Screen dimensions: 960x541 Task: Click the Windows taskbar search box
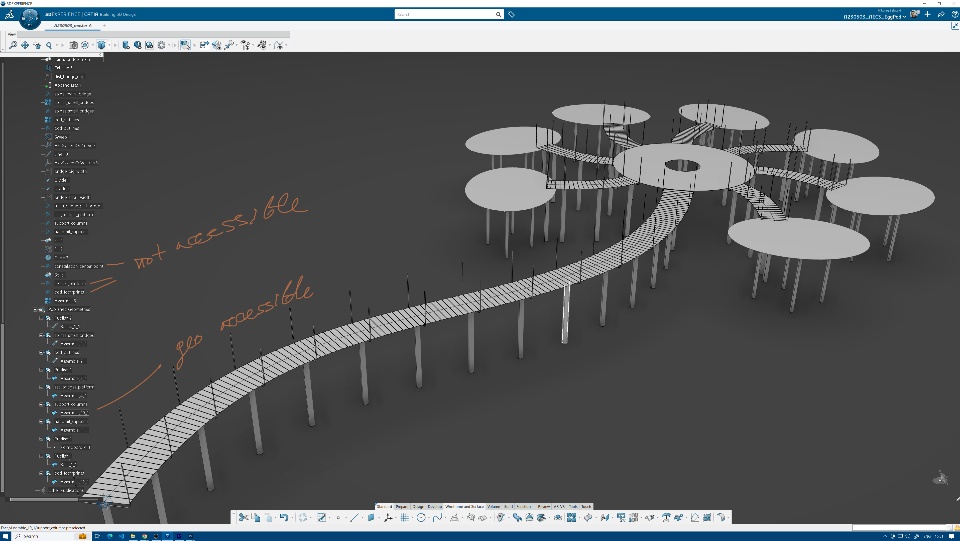click(x=49, y=536)
